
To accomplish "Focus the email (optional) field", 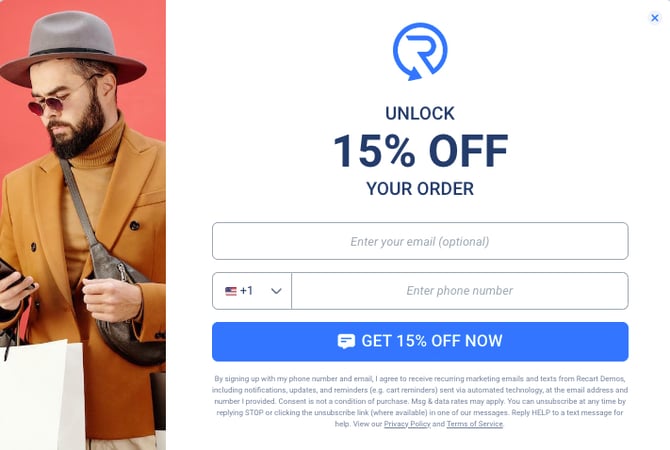I will (x=420, y=241).
